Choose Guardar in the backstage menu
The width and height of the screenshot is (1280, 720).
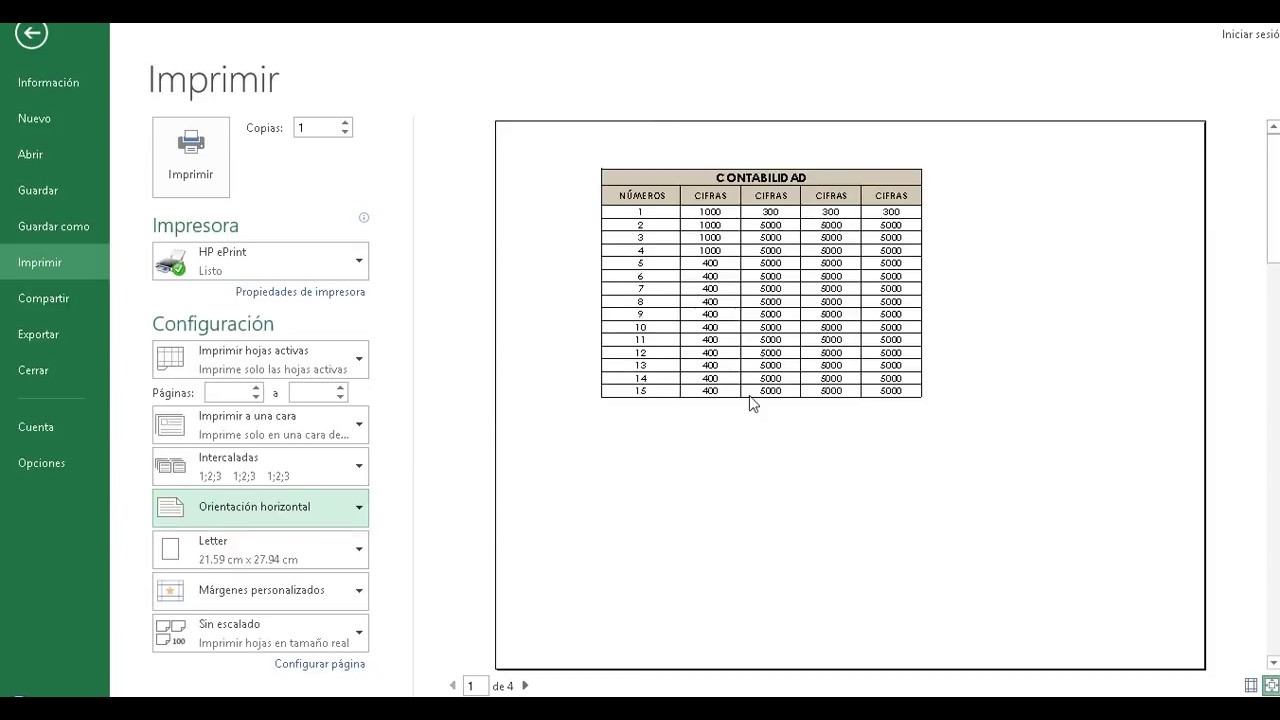tap(55, 190)
